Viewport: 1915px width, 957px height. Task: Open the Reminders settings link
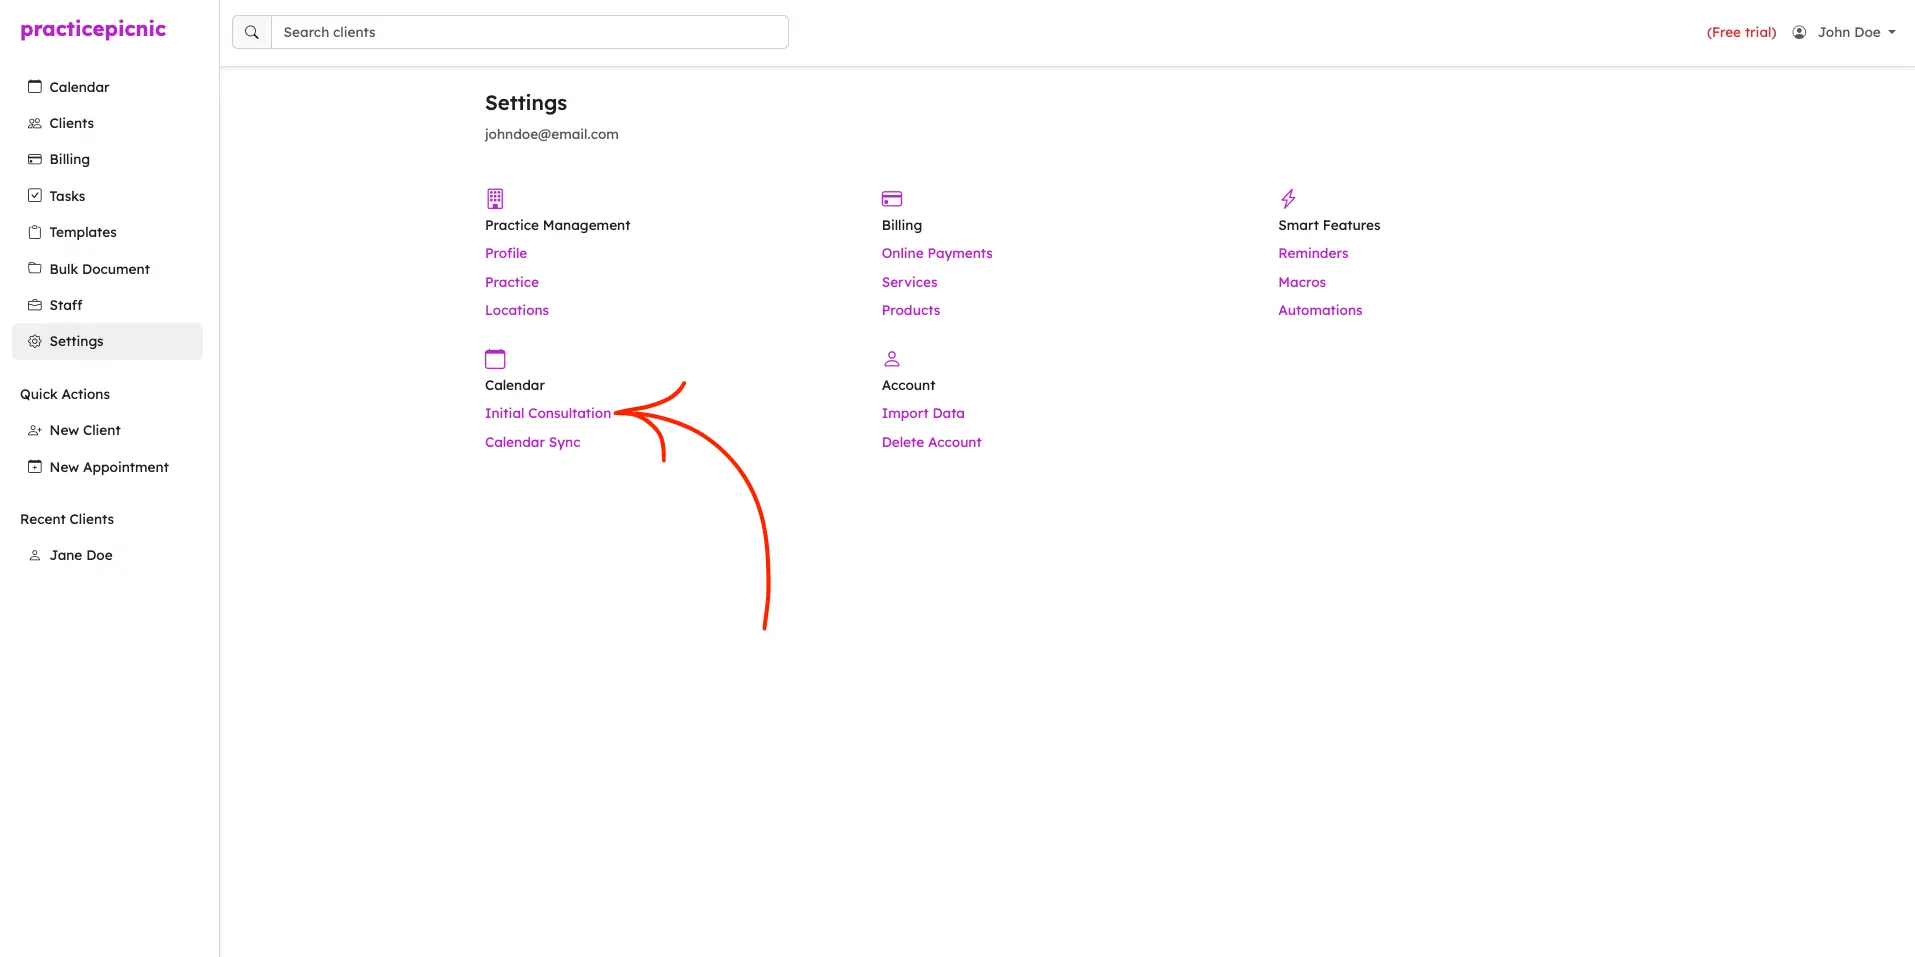tap(1313, 253)
